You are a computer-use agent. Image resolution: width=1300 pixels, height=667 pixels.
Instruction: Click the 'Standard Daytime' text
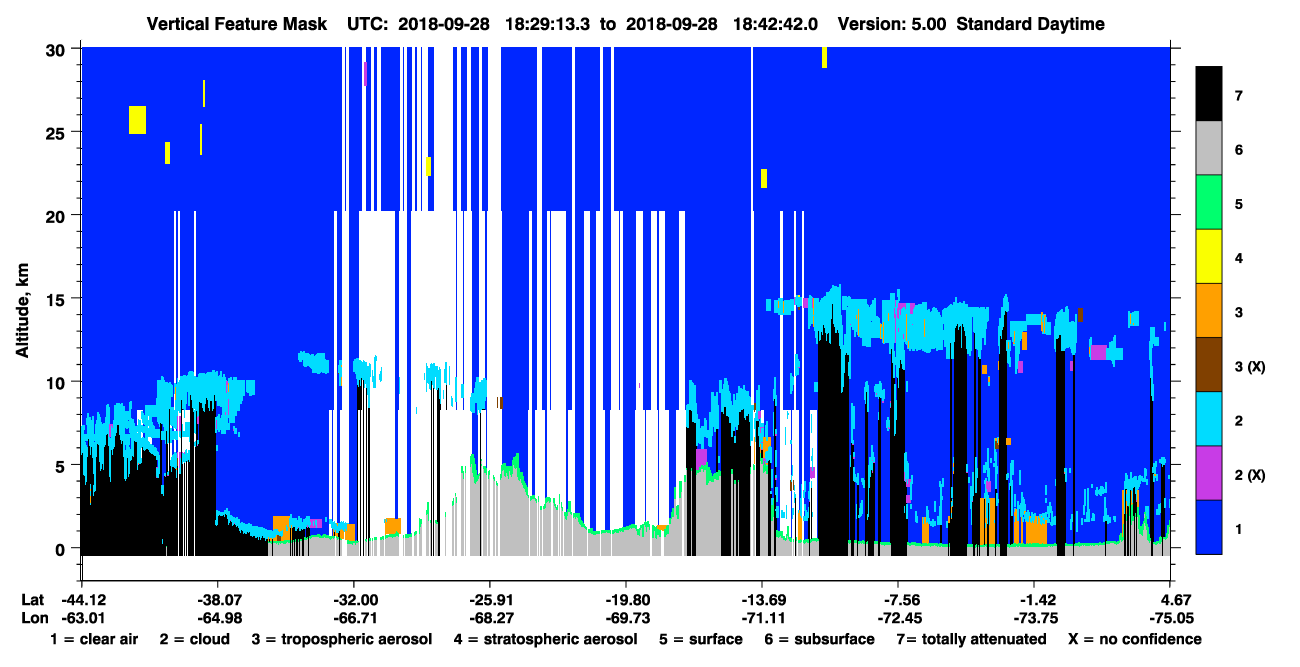coord(1031,23)
